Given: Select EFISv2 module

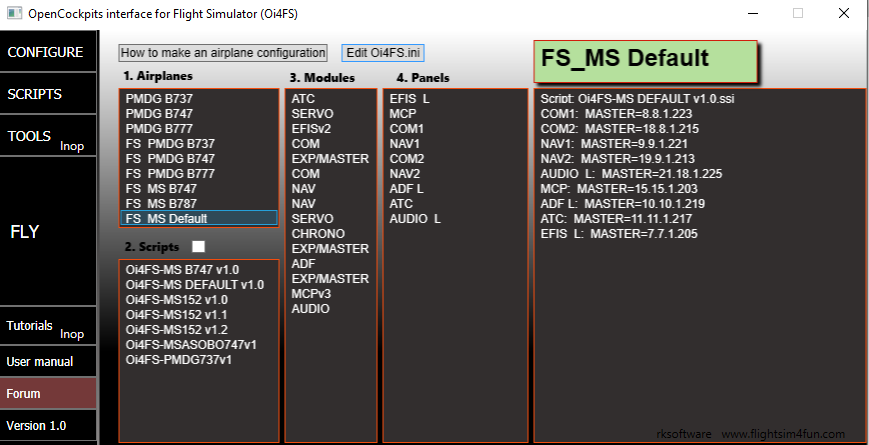Looking at the screenshot, I should coord(331,129).
